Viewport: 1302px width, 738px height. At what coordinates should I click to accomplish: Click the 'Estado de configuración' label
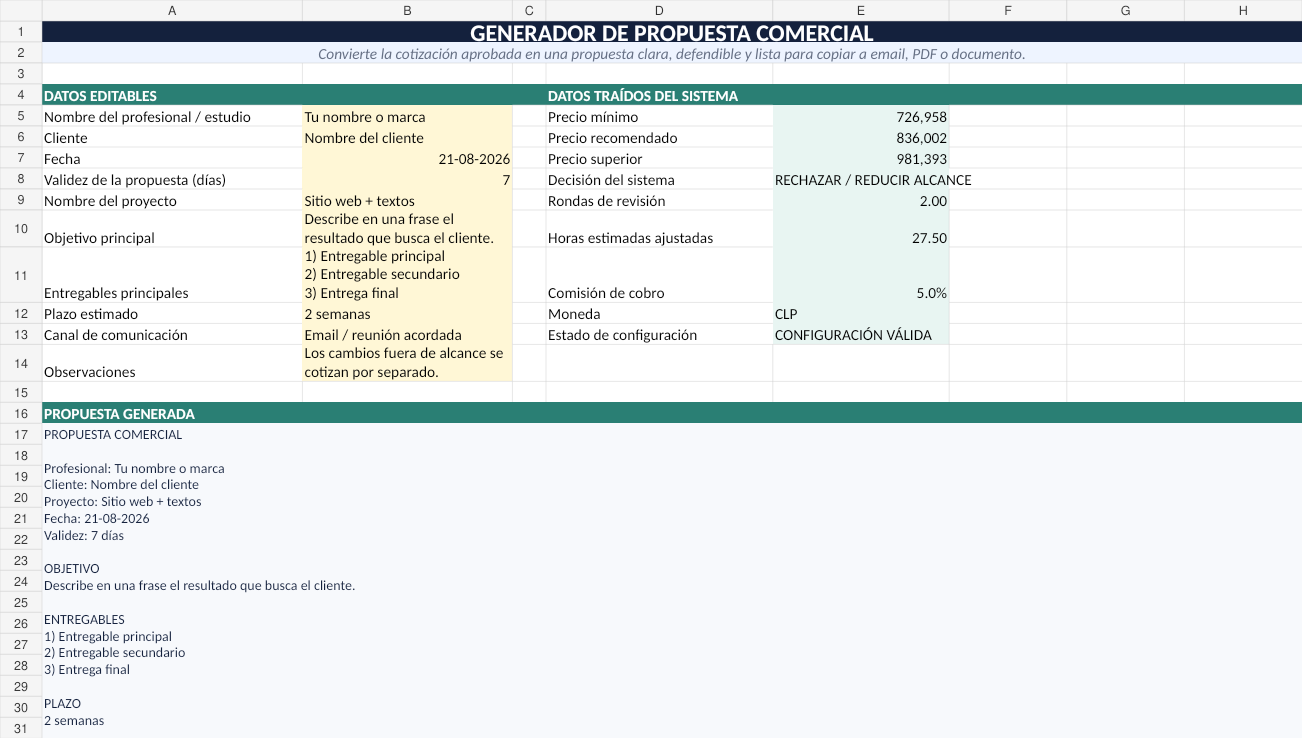622,335
